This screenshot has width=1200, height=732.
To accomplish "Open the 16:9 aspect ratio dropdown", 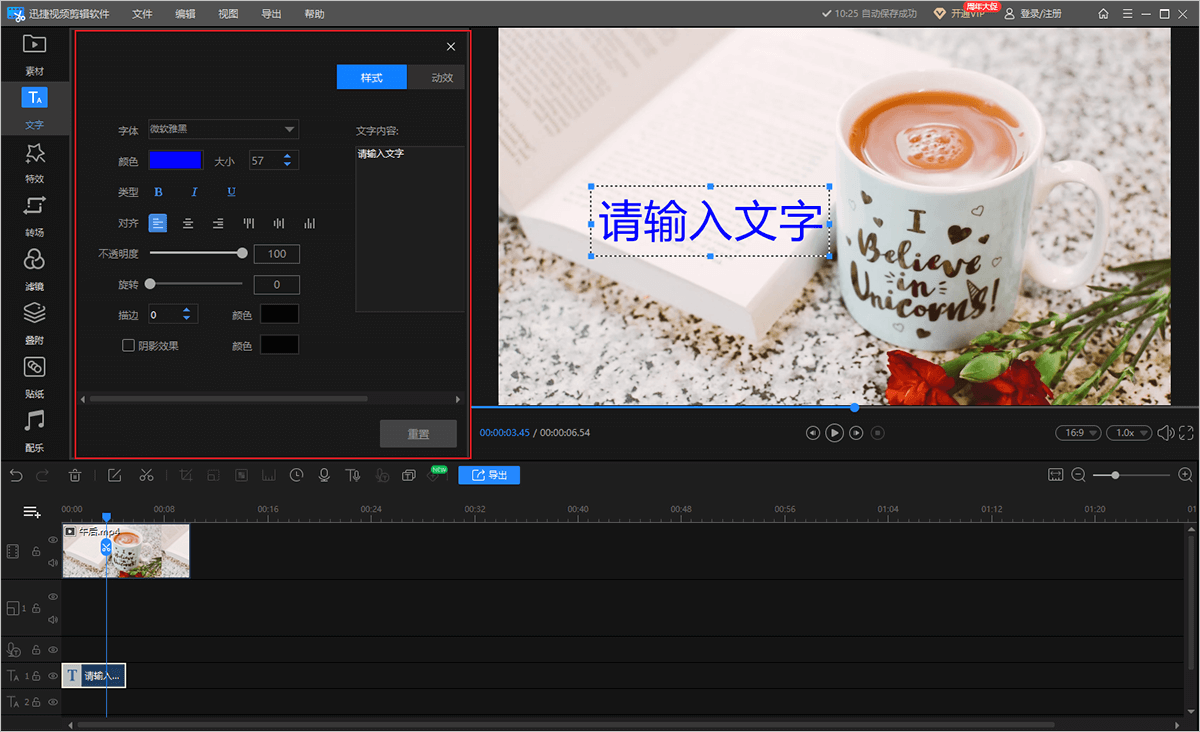I will tap(1079, 433).
